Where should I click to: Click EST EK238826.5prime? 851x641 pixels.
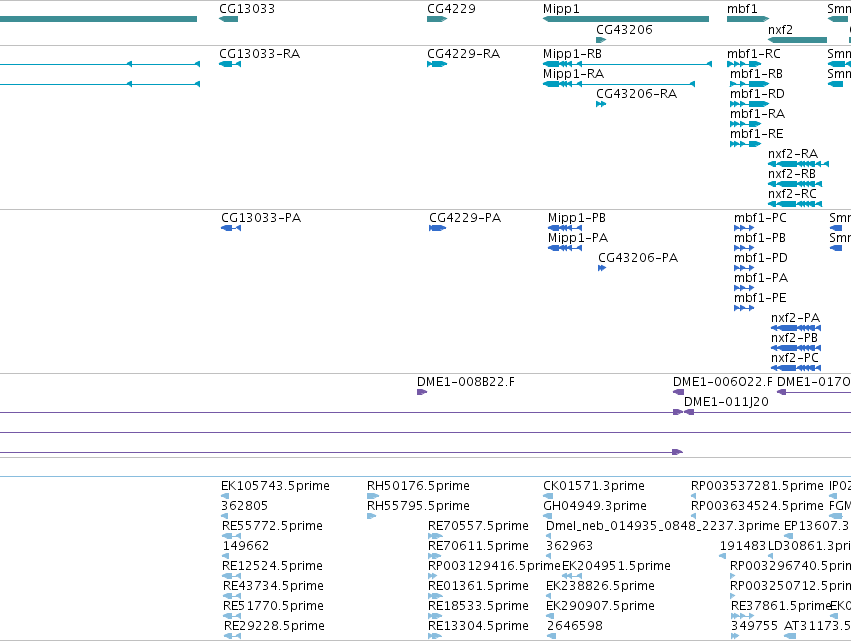click(x=549, y=596)
